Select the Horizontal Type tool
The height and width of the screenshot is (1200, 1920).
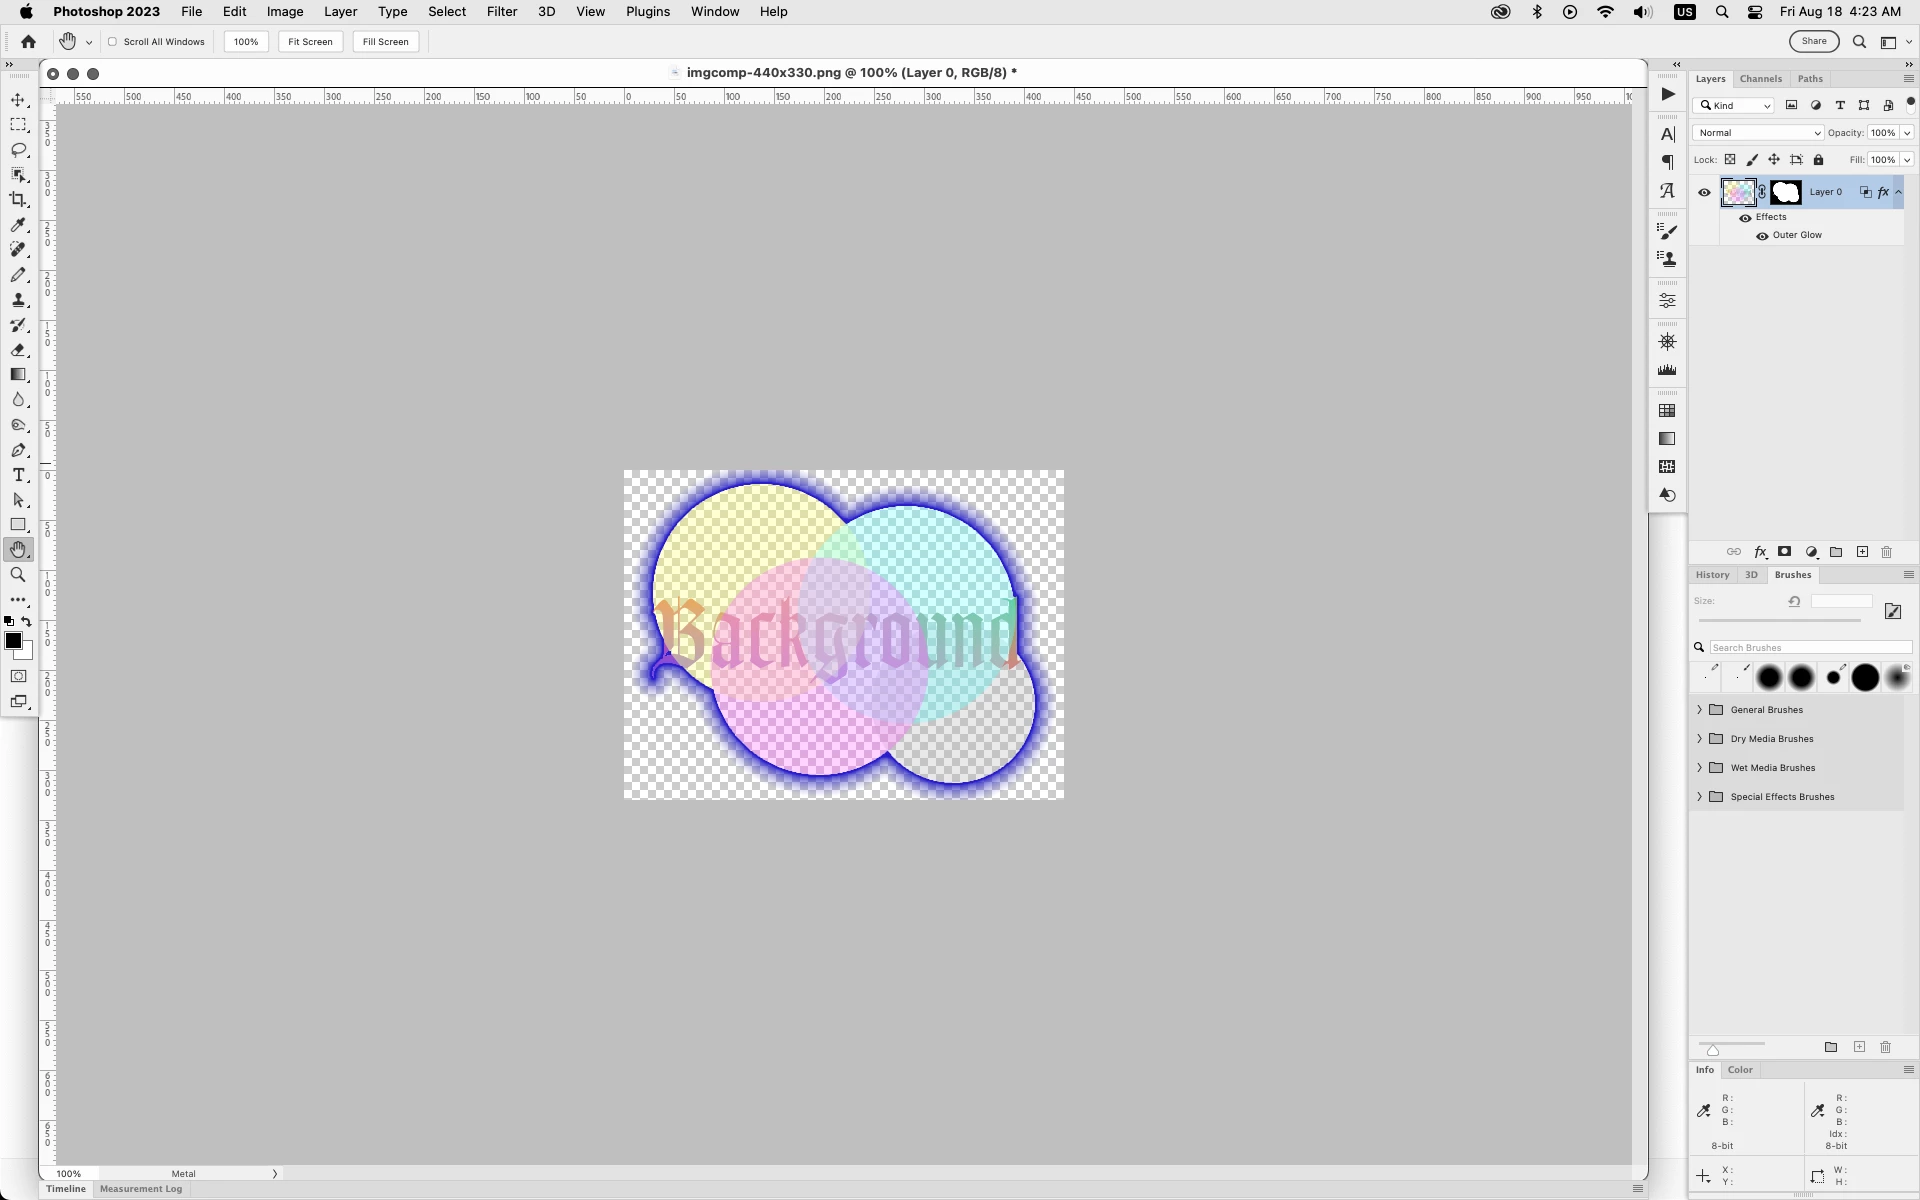click(18, 475)
